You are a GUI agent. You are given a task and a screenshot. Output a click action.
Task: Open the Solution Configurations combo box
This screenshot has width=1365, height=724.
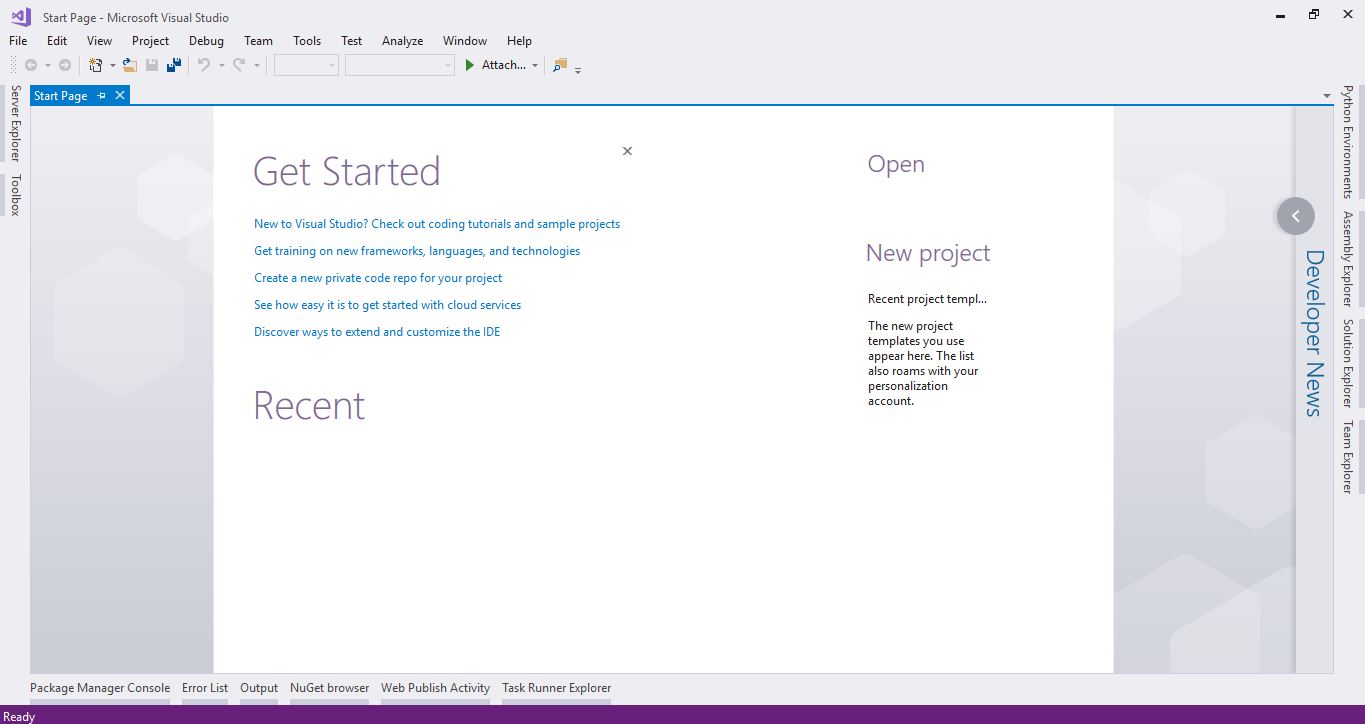306,65
